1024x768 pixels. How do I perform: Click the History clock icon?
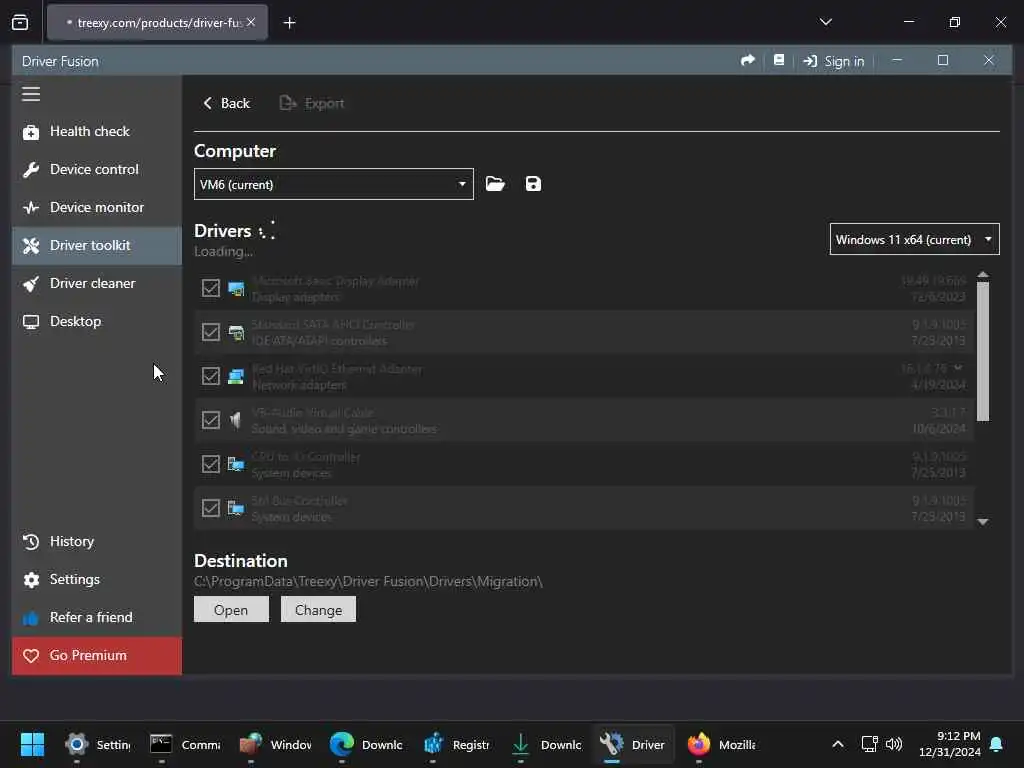(x=31, y=542)
